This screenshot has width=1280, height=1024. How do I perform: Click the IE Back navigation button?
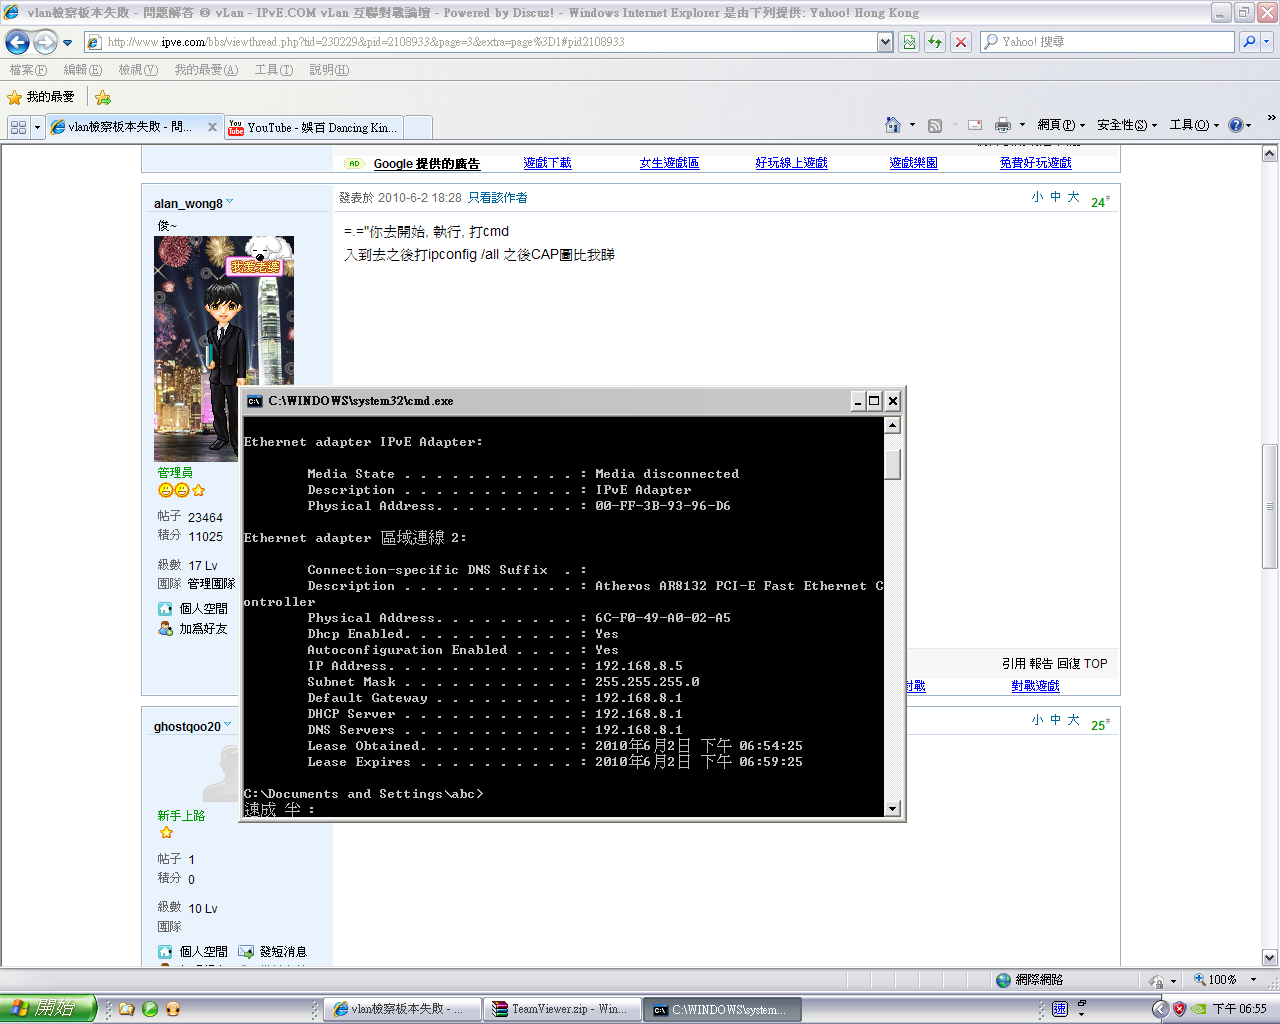pyautogui.click(x=17, y=42)
